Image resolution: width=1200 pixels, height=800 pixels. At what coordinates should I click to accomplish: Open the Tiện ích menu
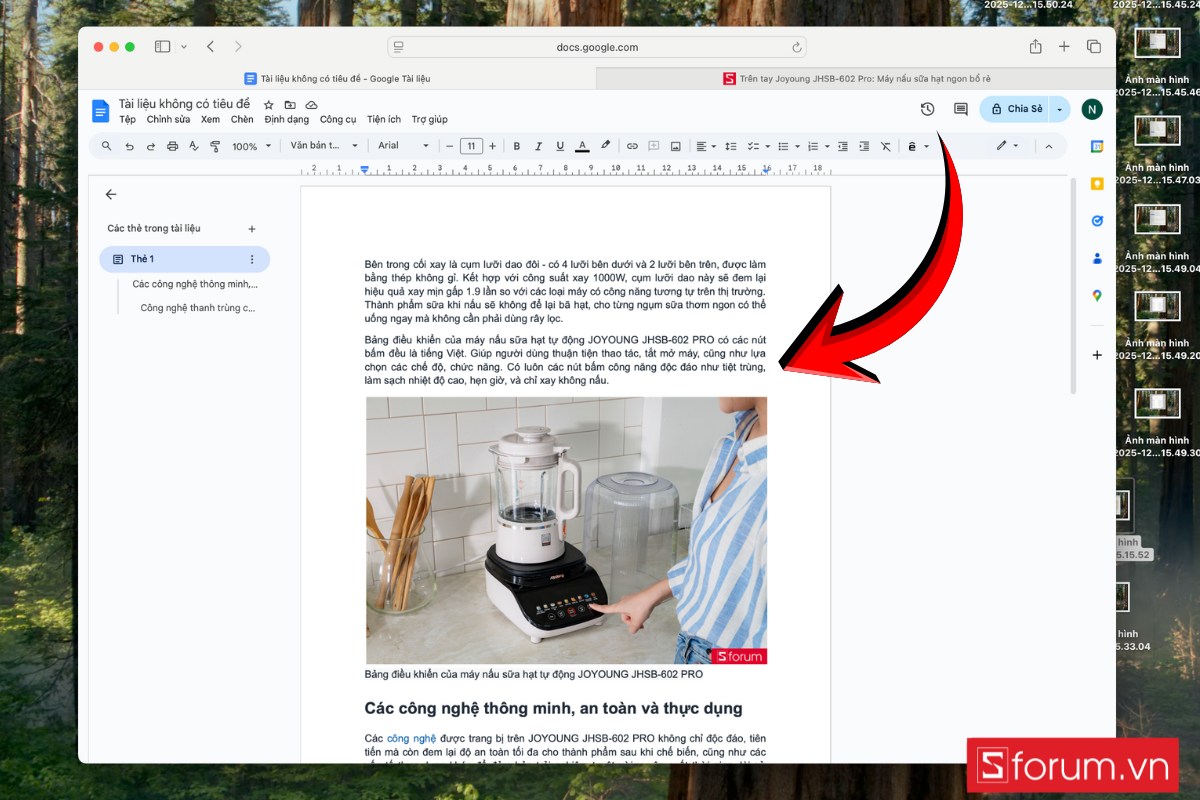pyautogui.click(x=384, y=119)
